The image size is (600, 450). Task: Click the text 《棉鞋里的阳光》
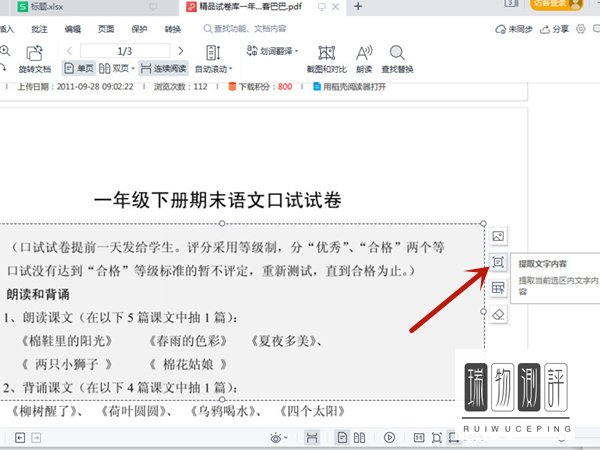67,341
